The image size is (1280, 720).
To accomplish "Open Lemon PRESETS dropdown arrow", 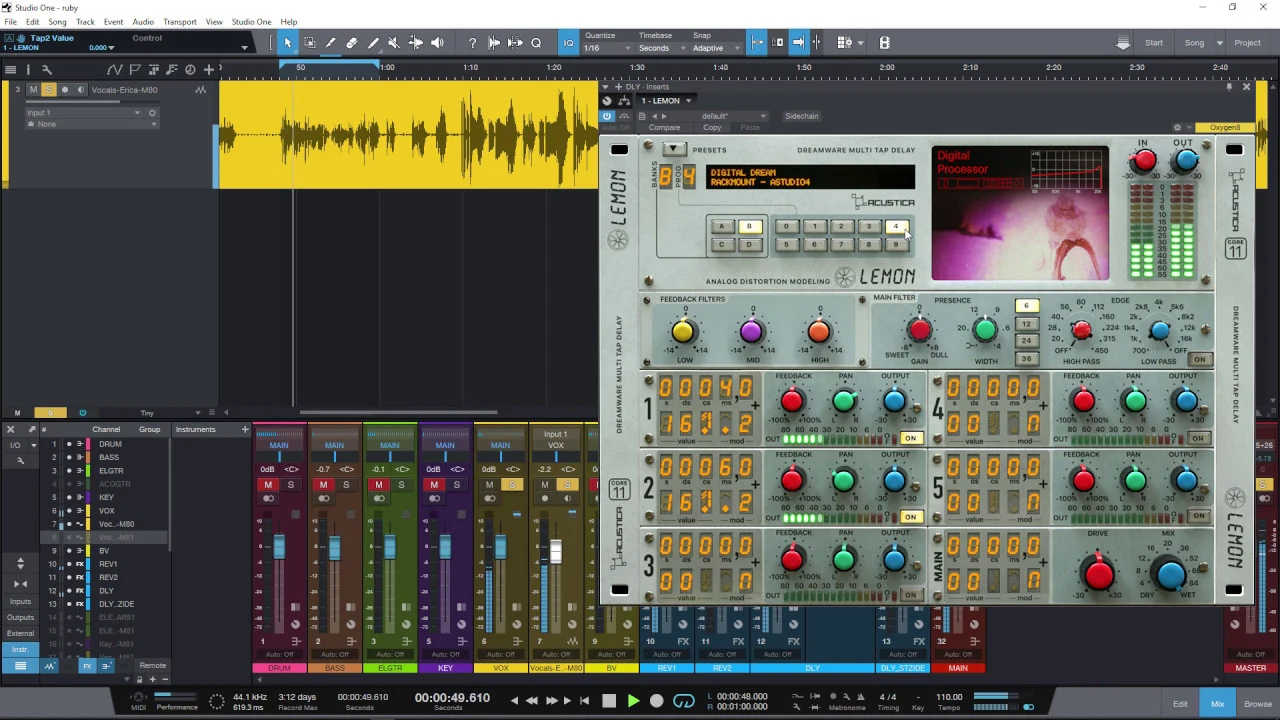I will coord(673,150).
